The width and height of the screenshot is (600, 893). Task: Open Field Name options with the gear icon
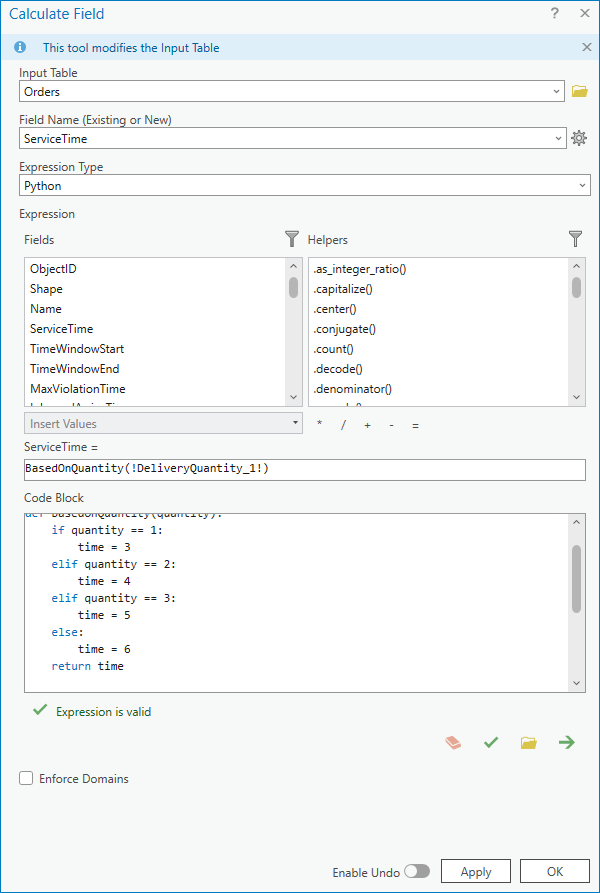(578, 138)
